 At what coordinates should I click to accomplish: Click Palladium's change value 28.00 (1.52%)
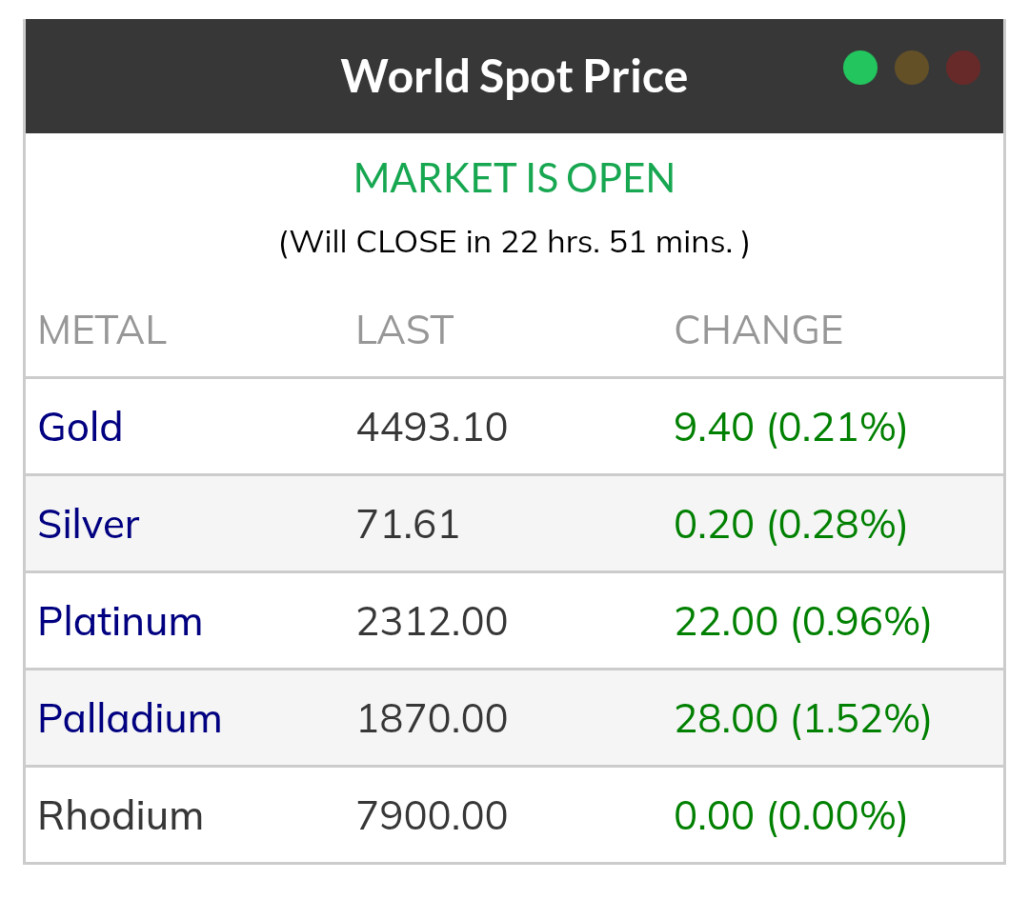point(802,718)
